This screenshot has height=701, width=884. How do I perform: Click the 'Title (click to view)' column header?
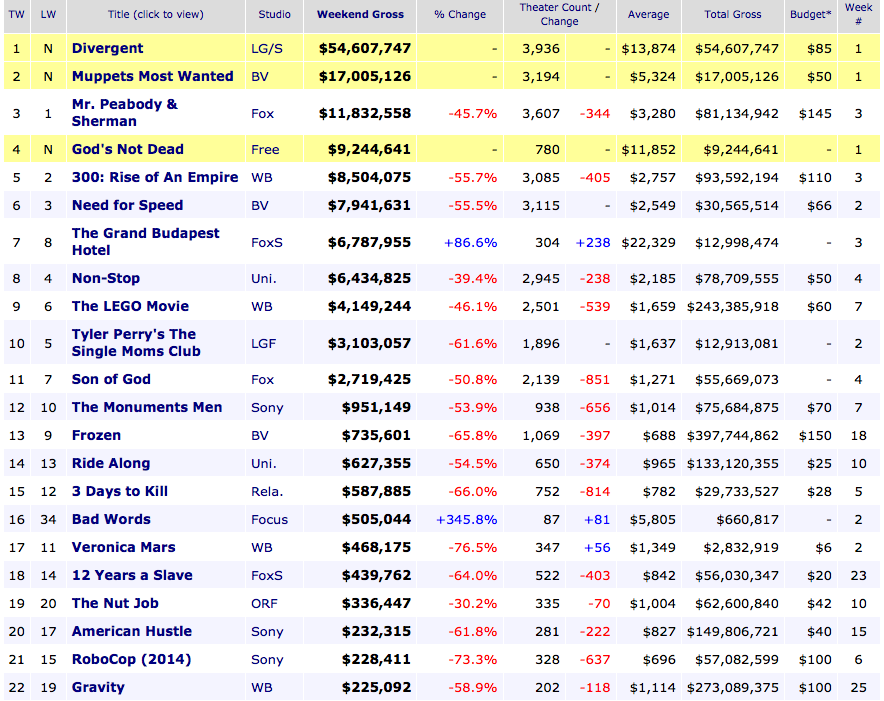point(156,15)
